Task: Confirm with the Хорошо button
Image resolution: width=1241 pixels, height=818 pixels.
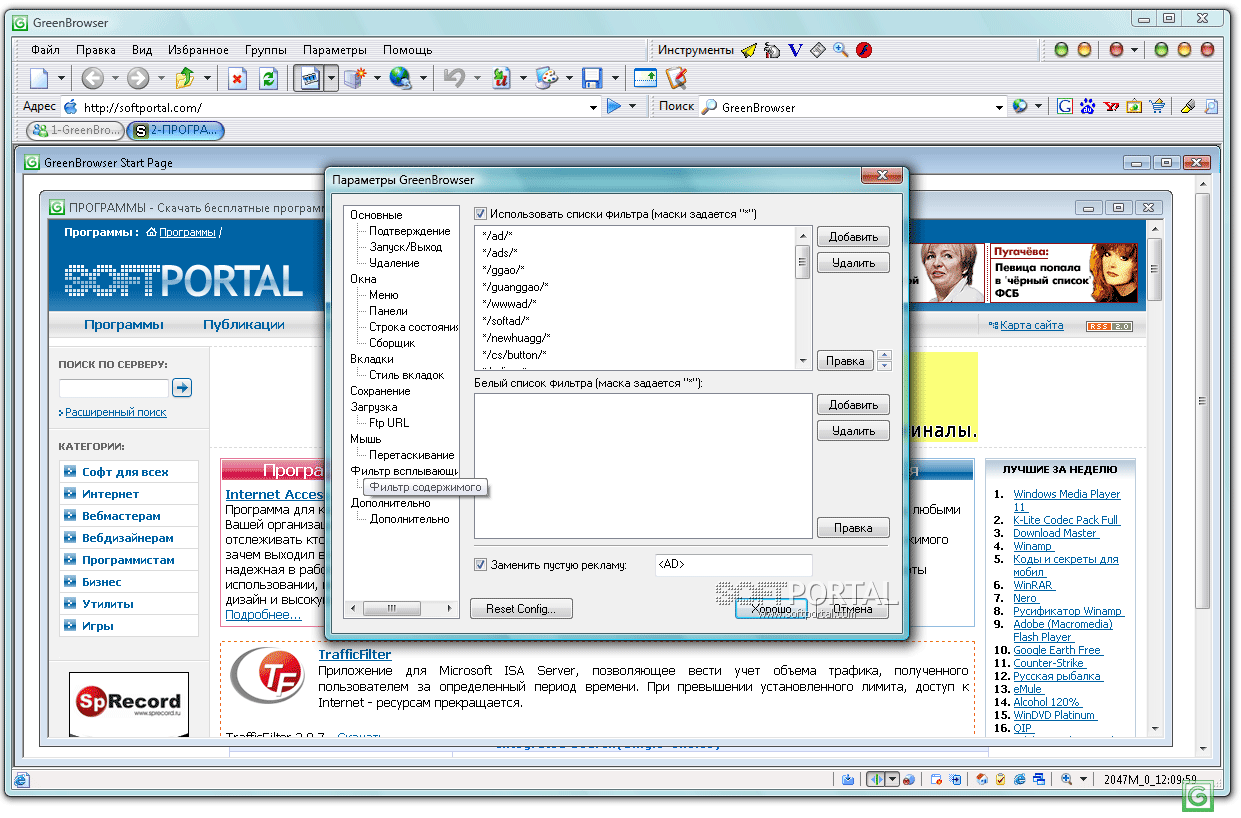Action: [771, 609]
